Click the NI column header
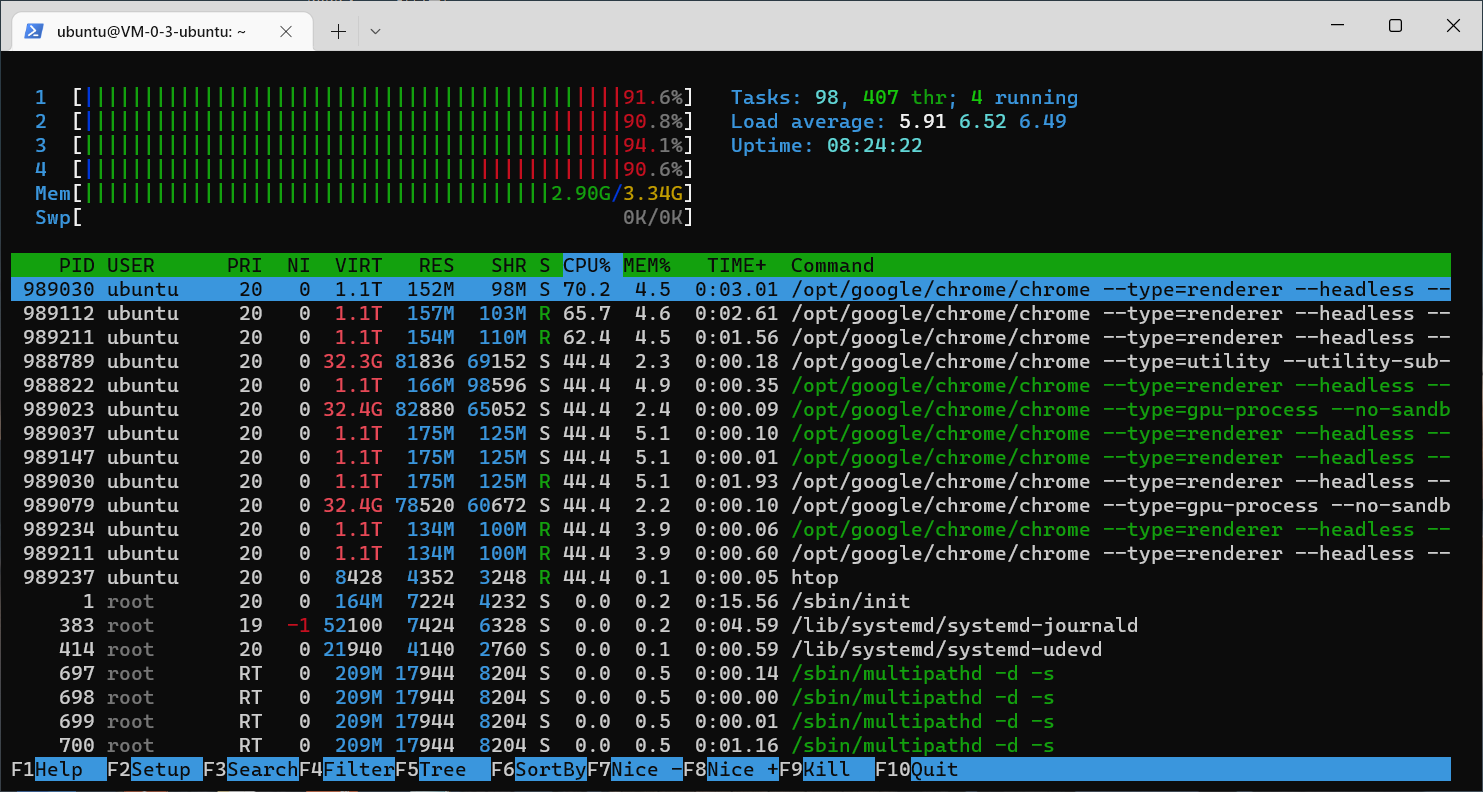The width and height of the screenshot is (1483, 792). 298,265
